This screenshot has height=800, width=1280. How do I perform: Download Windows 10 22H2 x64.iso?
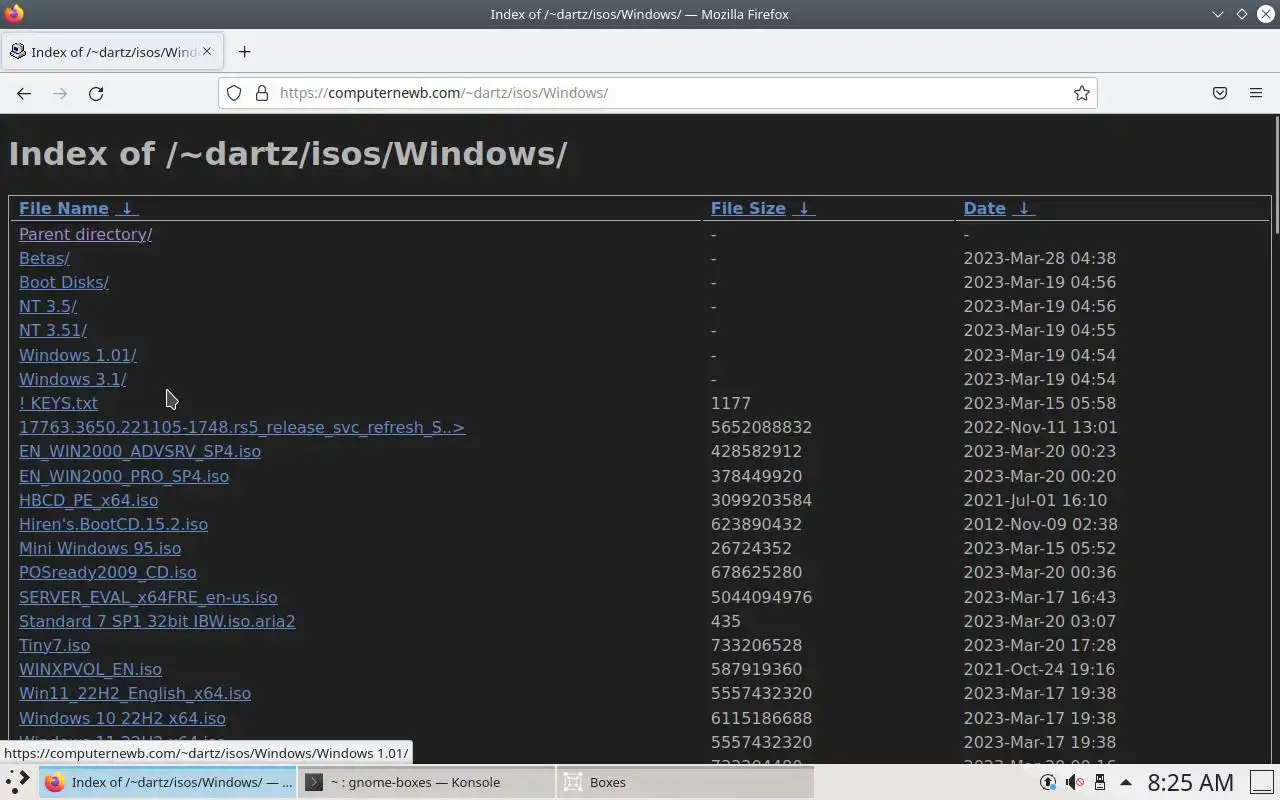122,718
